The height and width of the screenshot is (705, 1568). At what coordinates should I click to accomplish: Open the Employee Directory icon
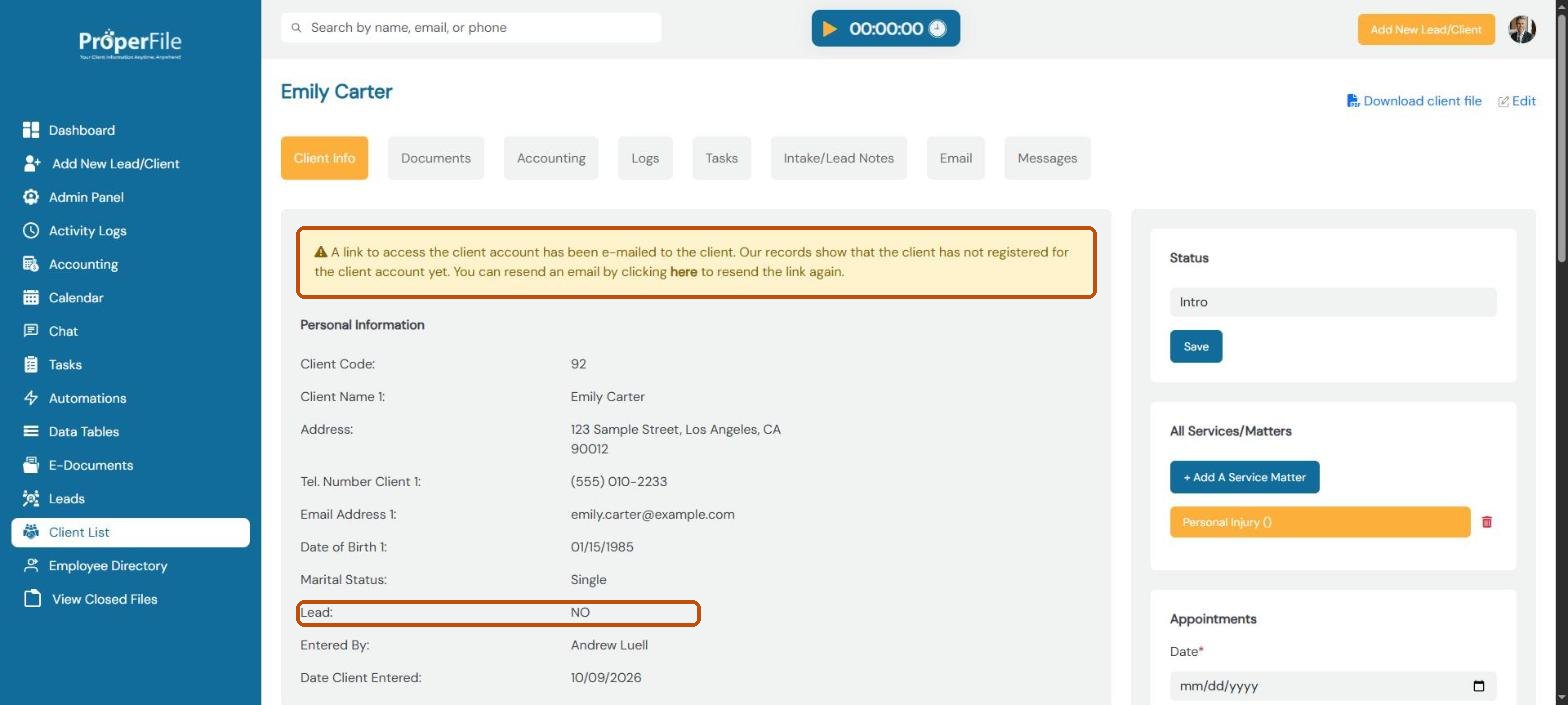click(x=31, y=565)
